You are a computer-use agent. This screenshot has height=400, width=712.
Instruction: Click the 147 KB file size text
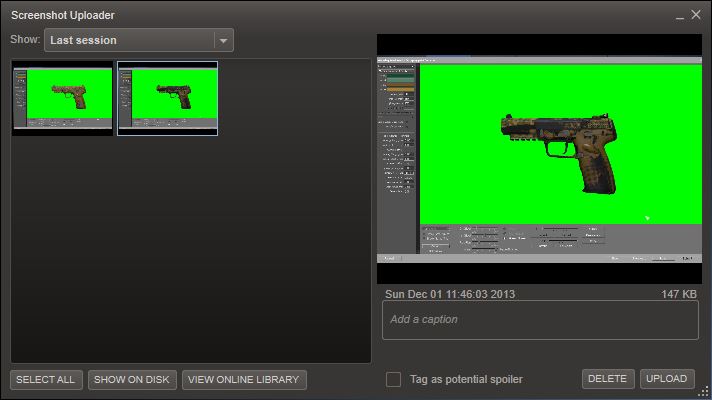pos(679,294)
